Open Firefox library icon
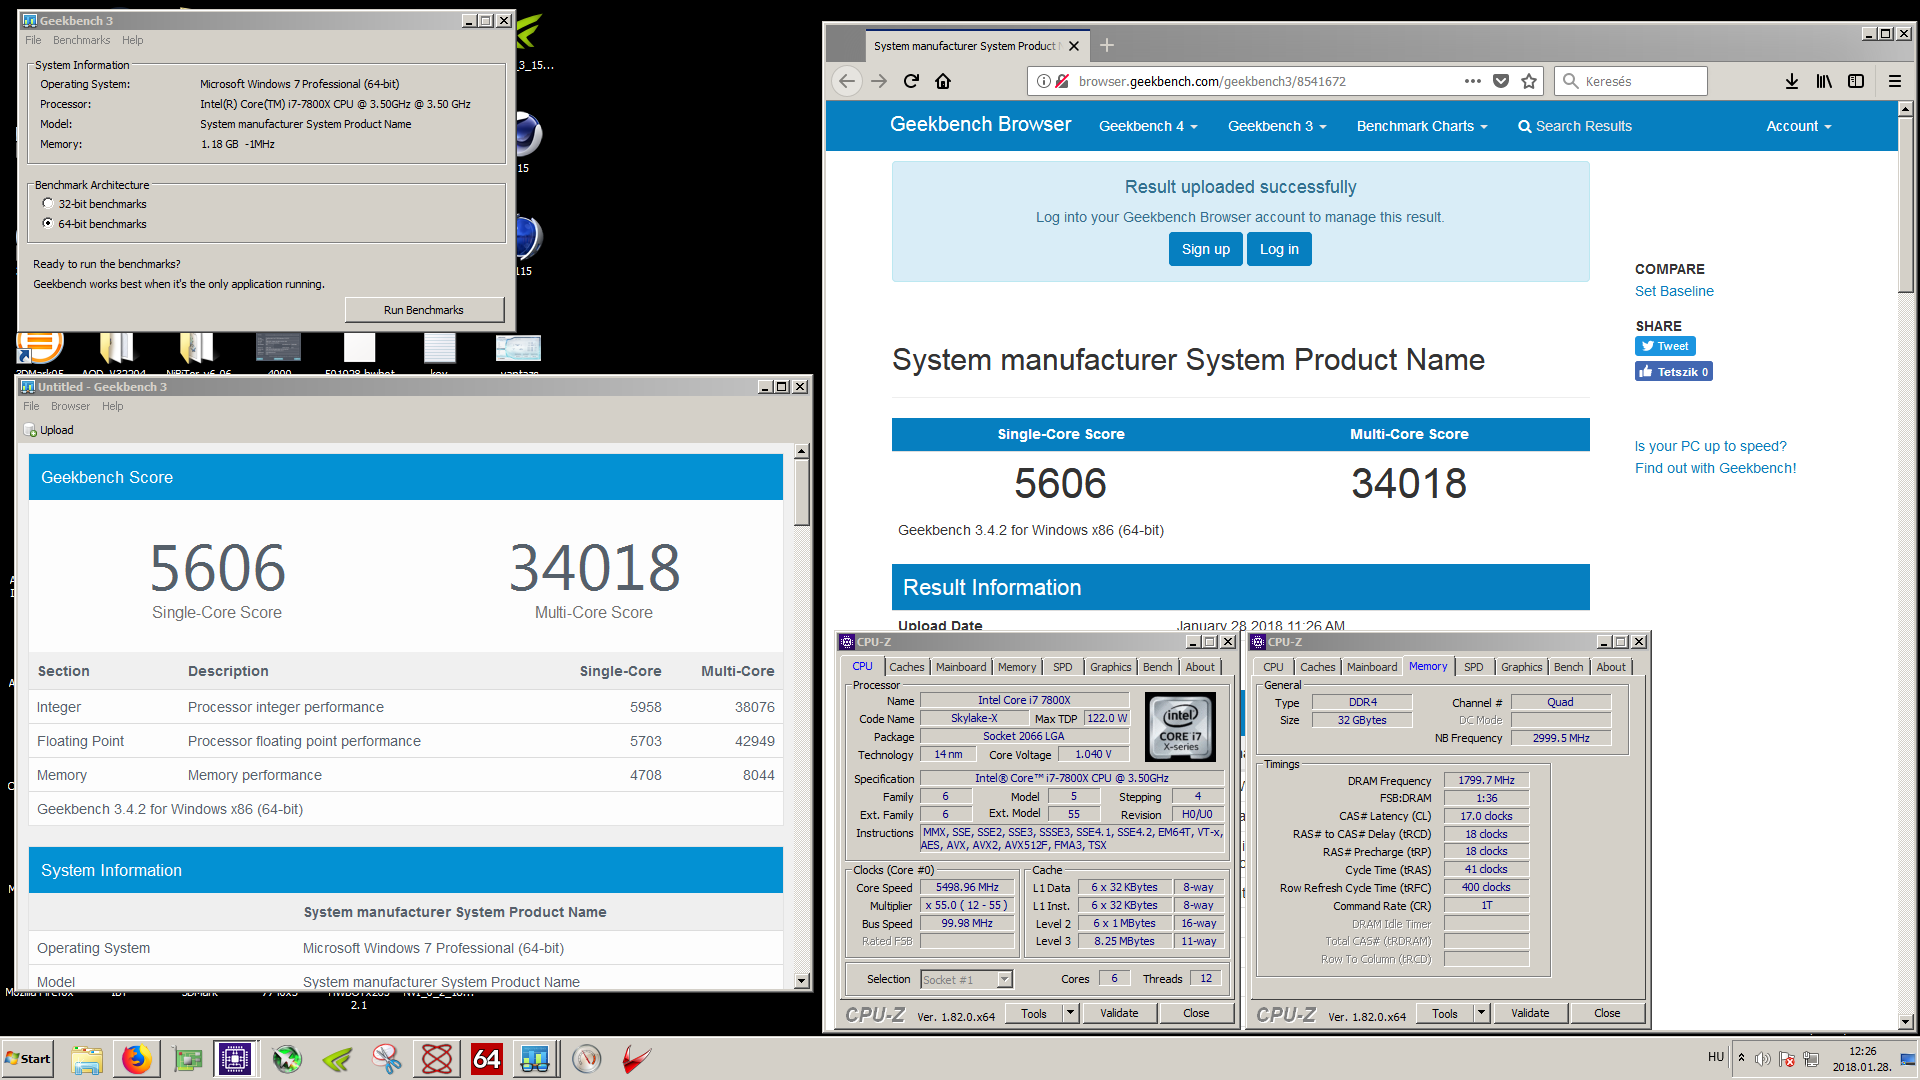The height and width of the screenshot is (1080, 1920). click(1824, 81)
